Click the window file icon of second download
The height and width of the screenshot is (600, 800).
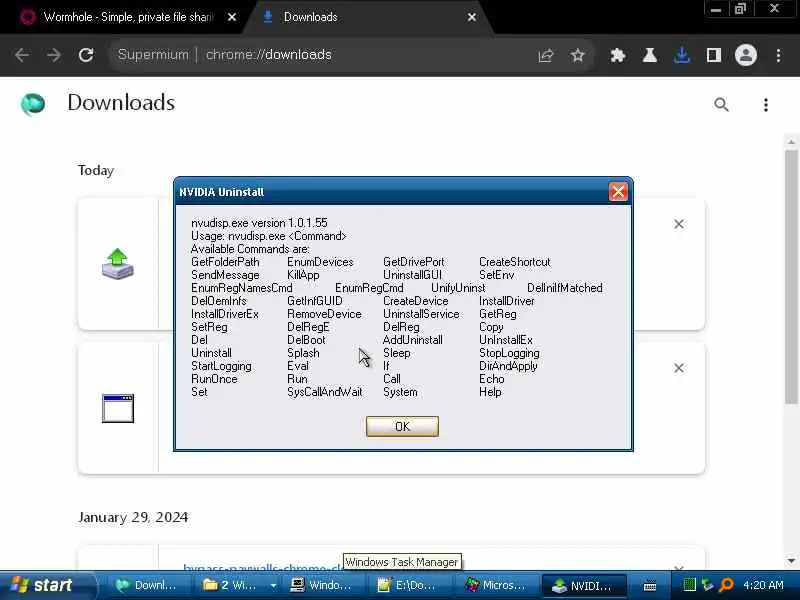tap(117, 408)
